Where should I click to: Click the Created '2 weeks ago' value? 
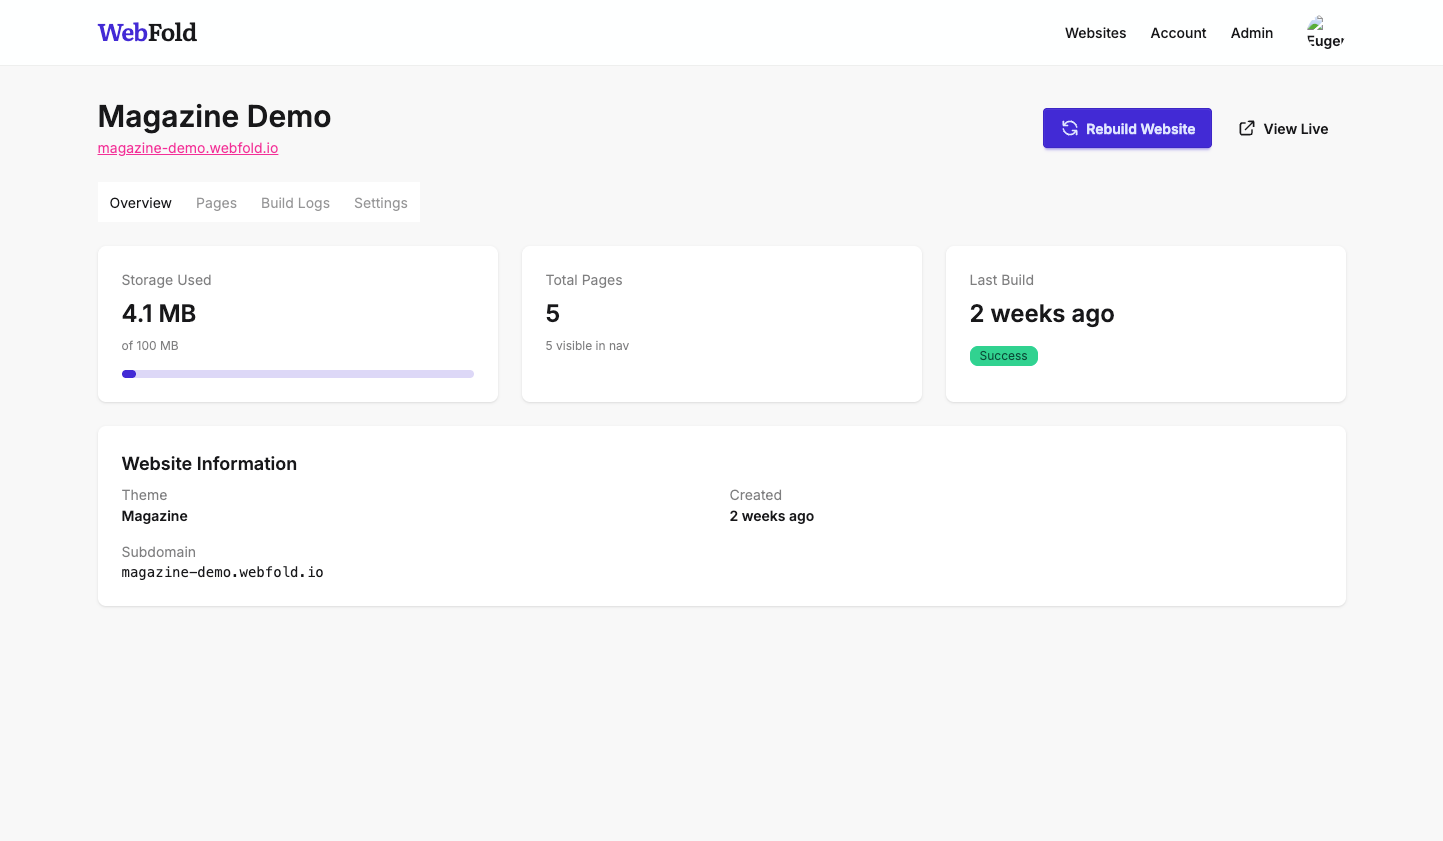pyautogui.click(x=772, y=516)
